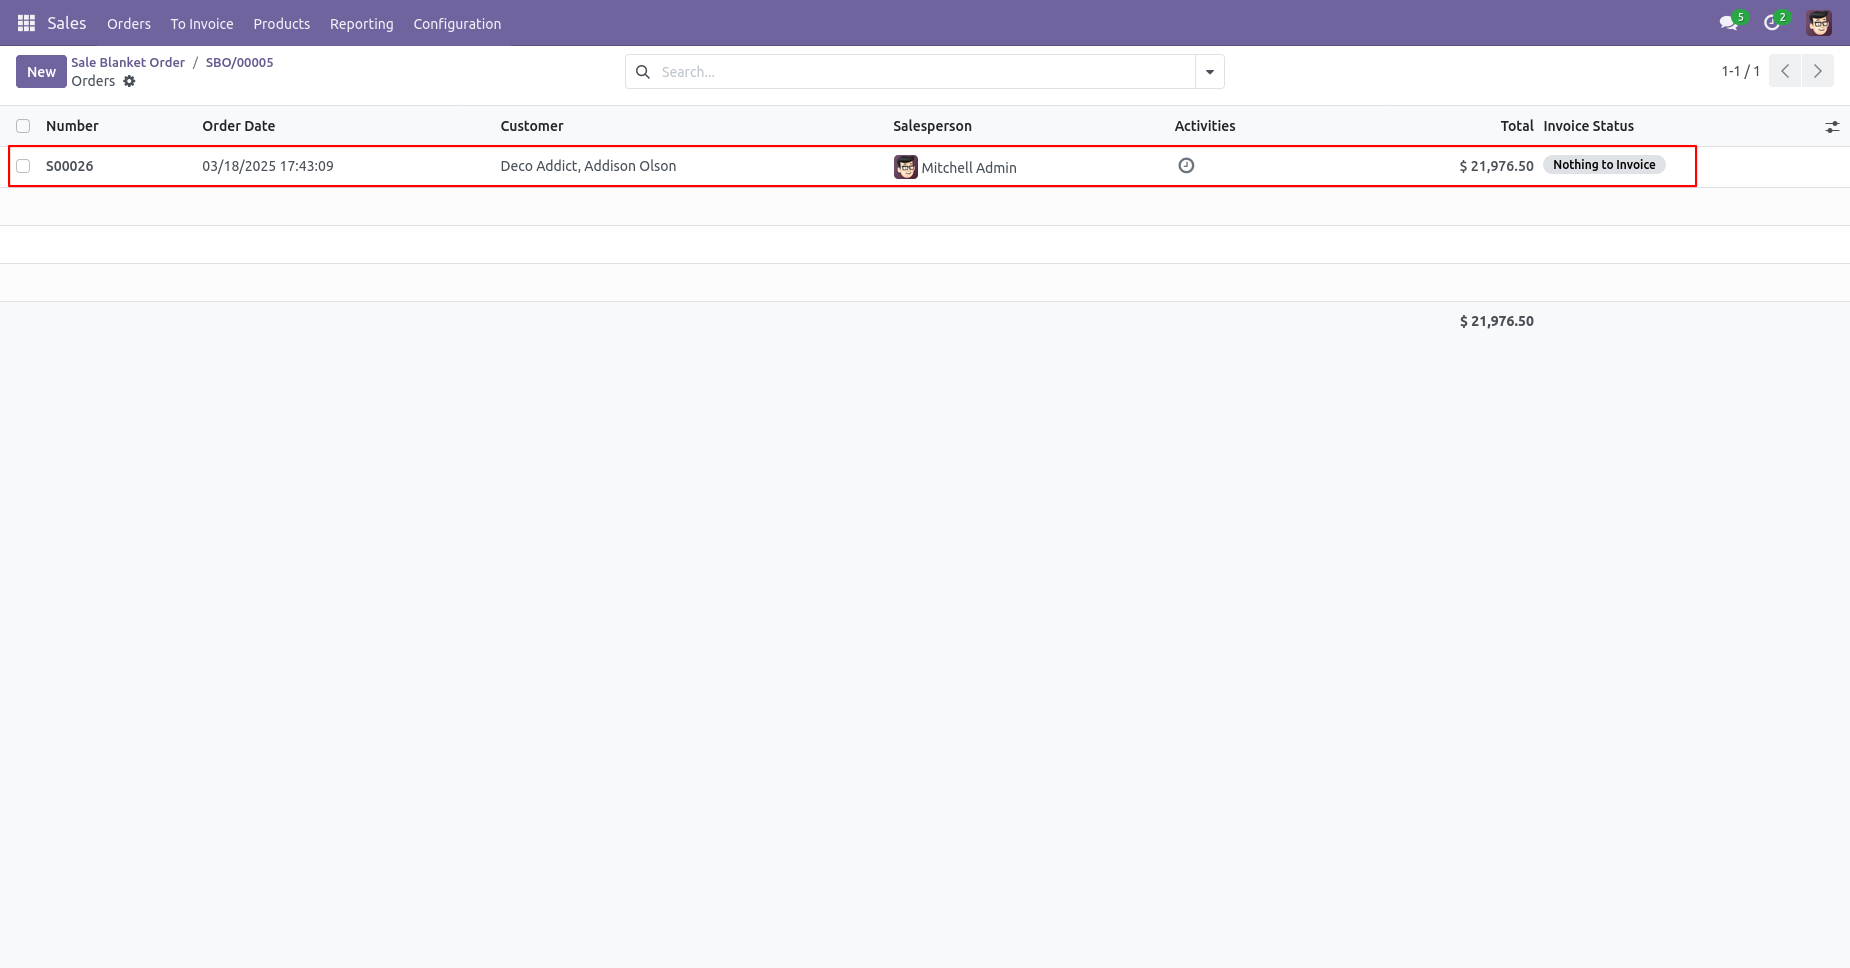Image resolution: width=1850 pixels, height=968 pixels.
Task: Sort by the Total column header
Action: 1517,126
